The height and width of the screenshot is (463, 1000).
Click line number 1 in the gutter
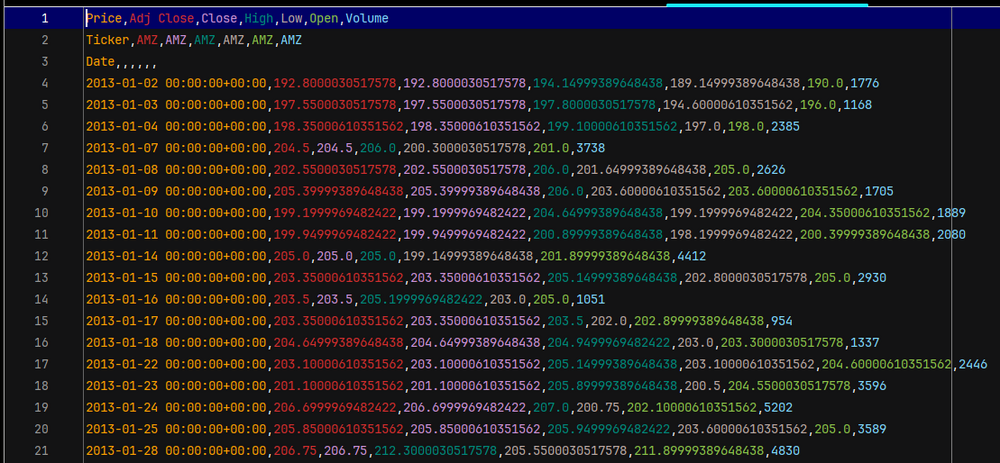45,19
